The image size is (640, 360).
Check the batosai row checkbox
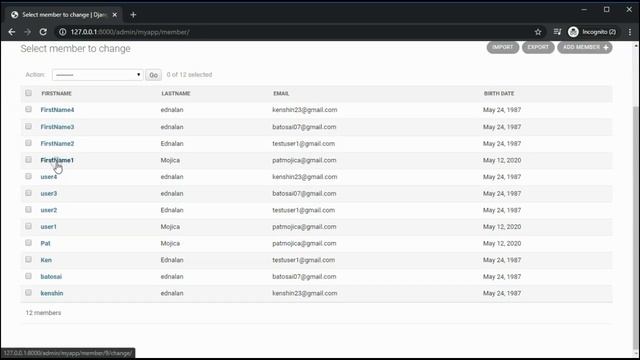(28, 276)
